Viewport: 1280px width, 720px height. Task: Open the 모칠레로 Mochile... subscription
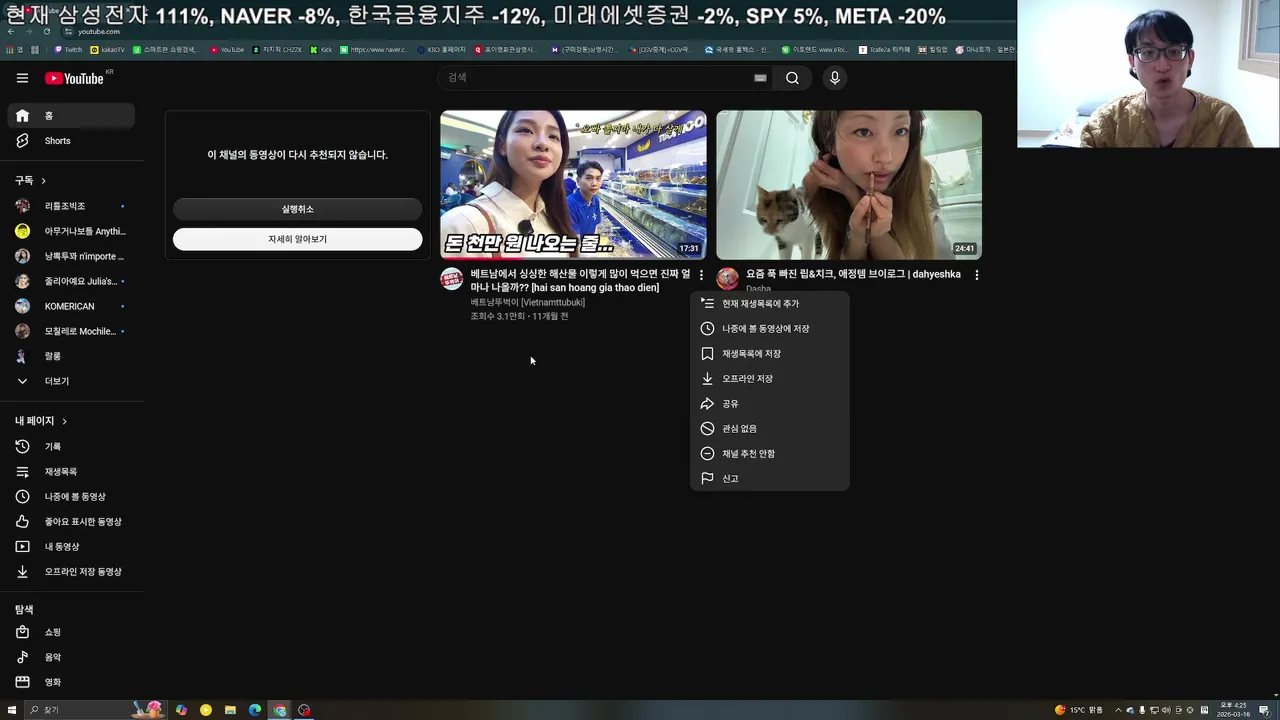(x=70, y=331)
